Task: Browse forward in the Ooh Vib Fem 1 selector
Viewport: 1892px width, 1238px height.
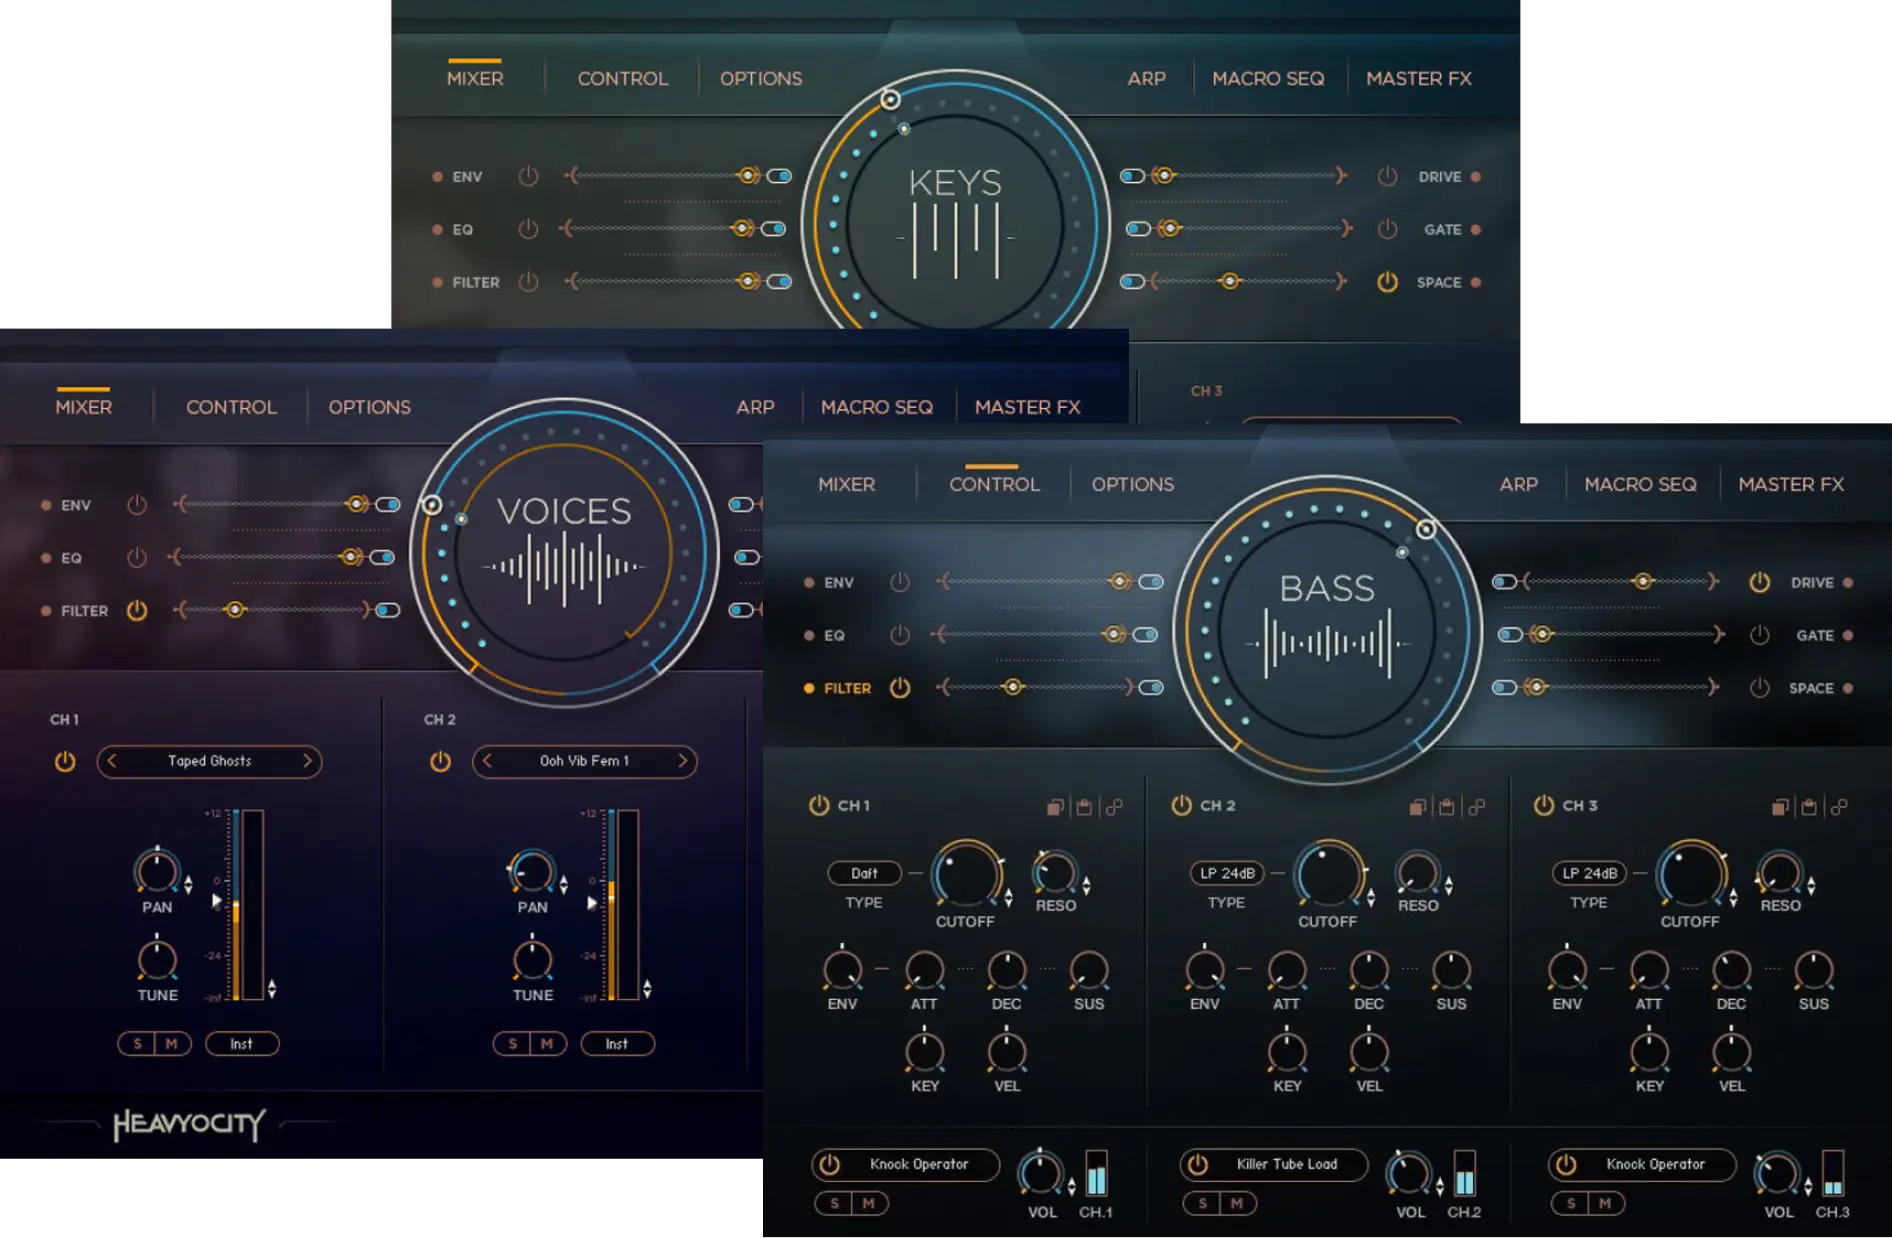Action: coord(683,761)
